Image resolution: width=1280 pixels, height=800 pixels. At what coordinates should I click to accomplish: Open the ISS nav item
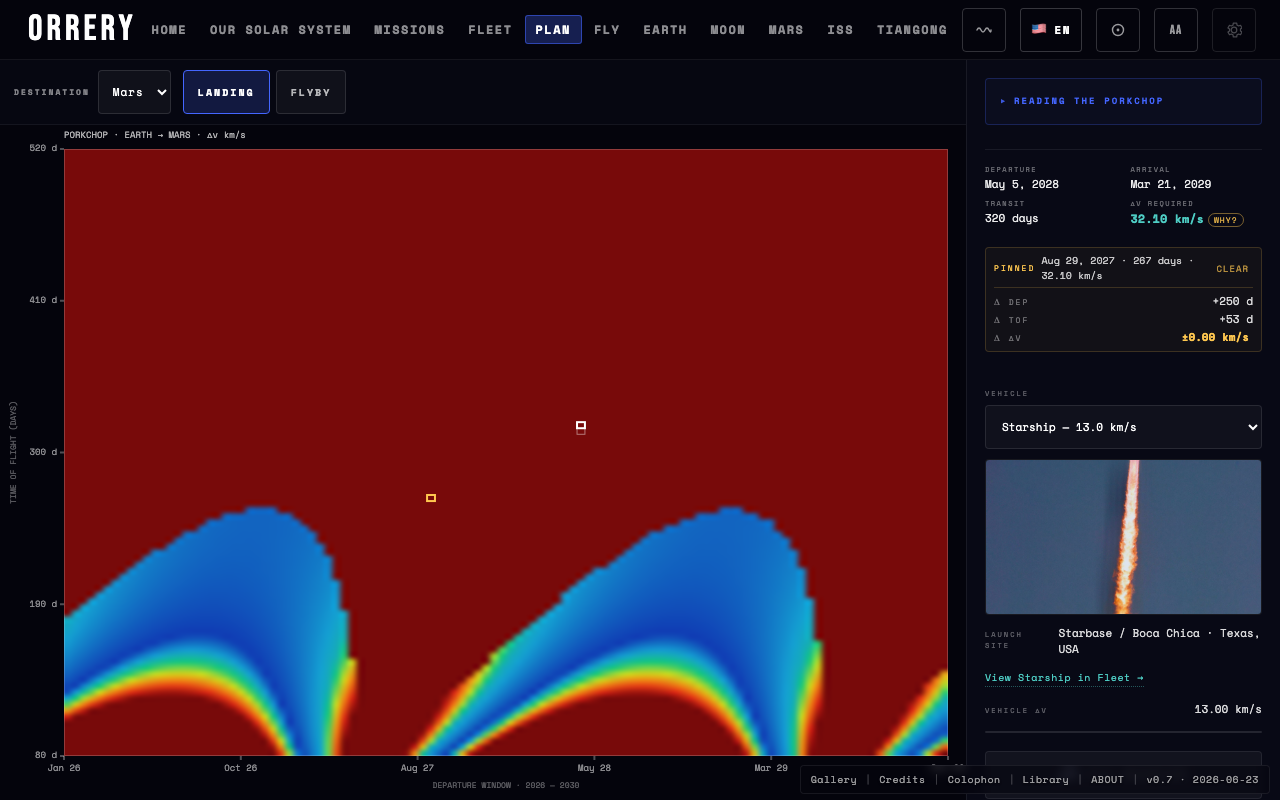tap(840, 30)
